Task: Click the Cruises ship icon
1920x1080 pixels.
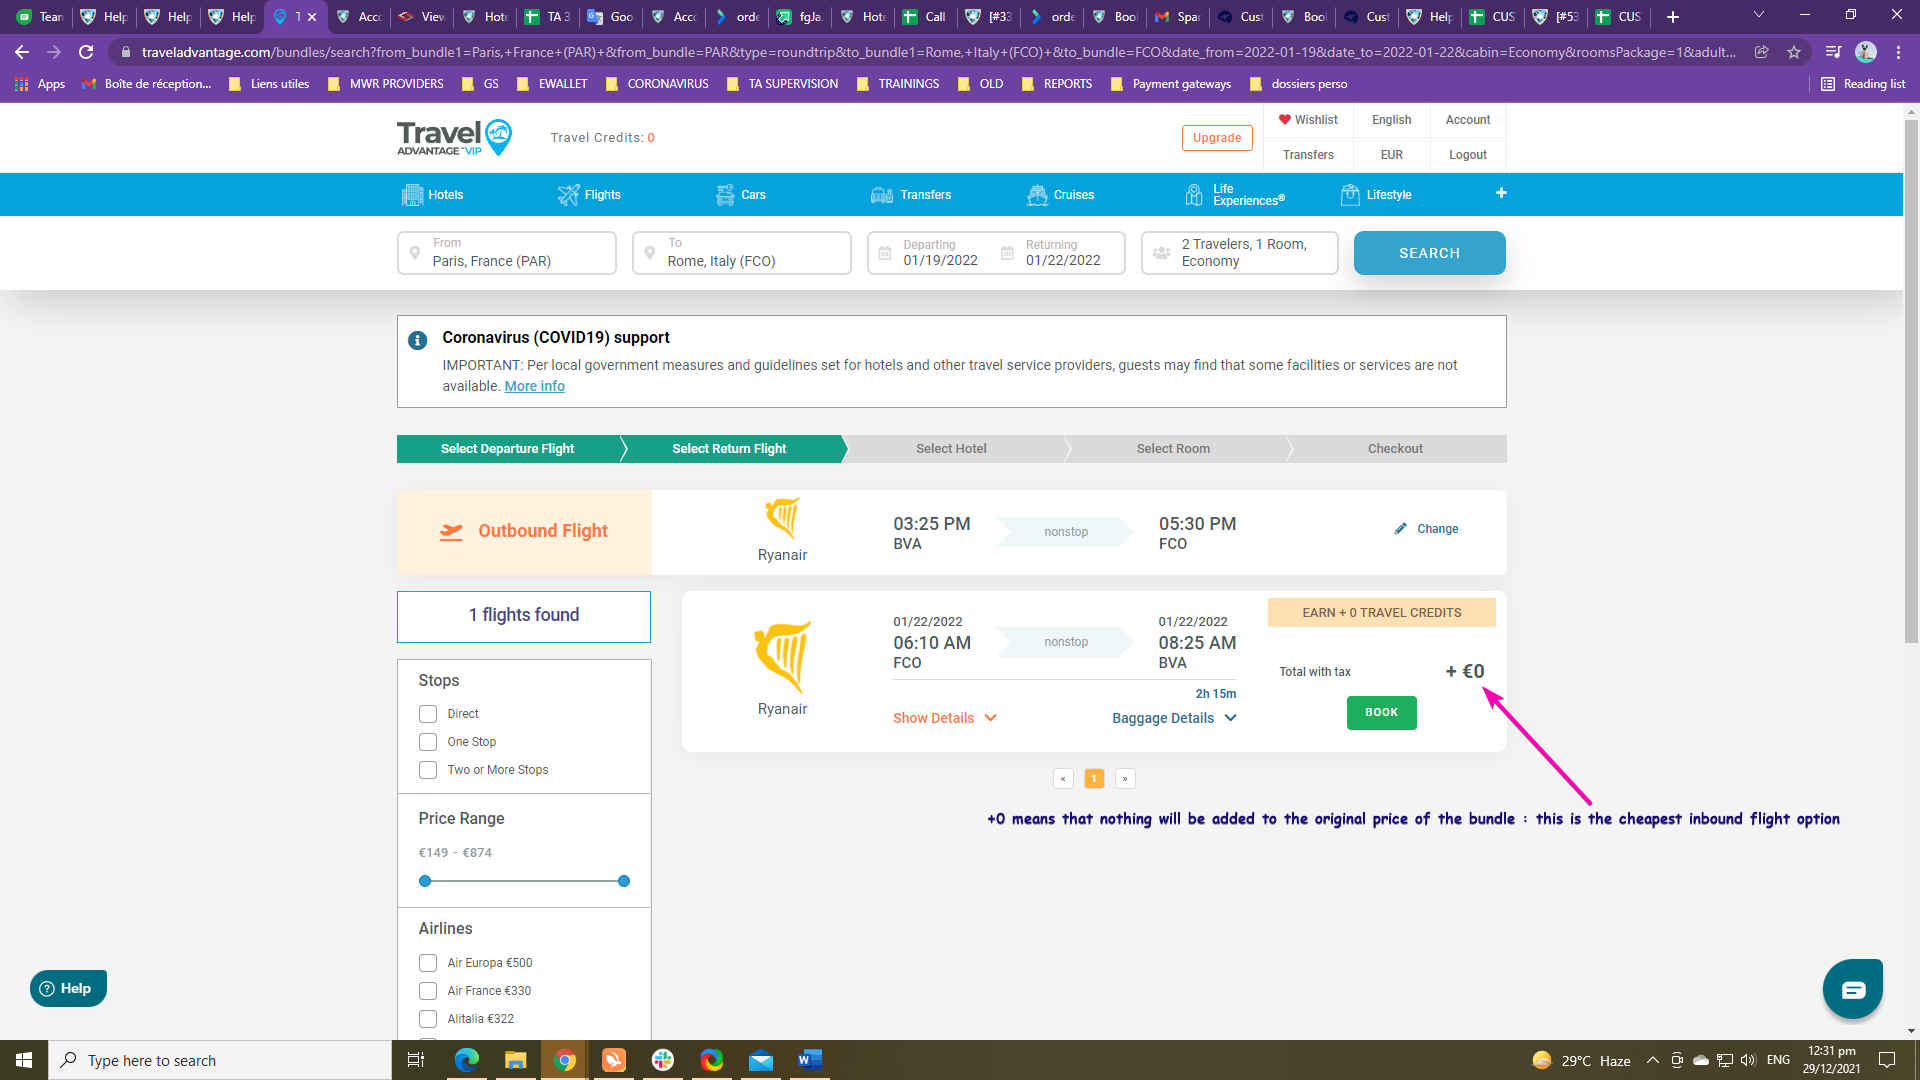Action: click(x=1037, y=195)
